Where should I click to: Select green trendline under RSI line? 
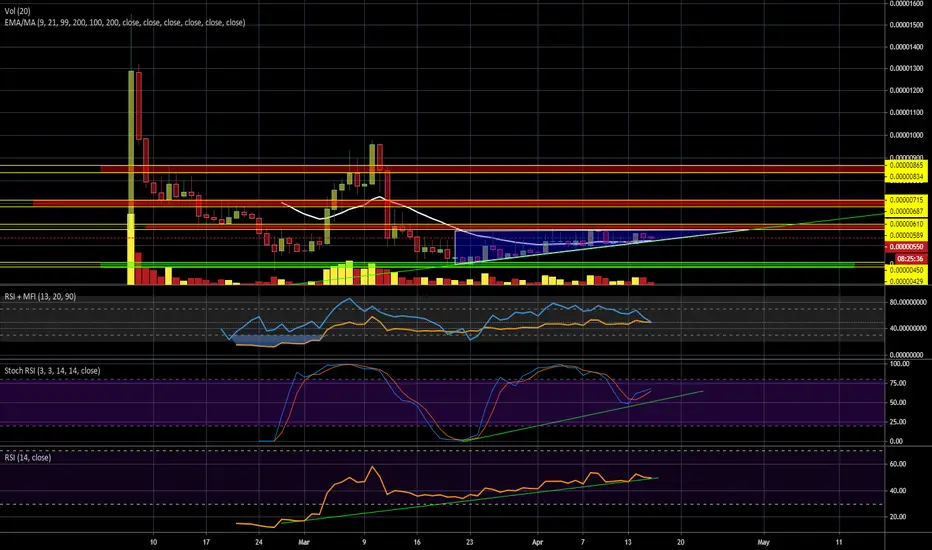coord(470,500)
